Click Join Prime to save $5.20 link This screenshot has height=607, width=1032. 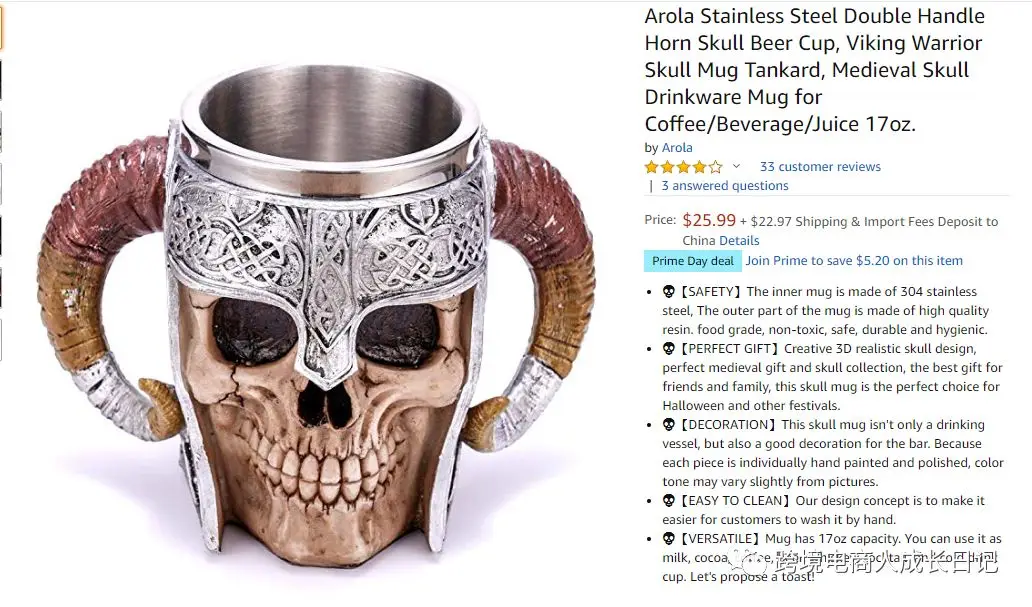pos(854,261)
